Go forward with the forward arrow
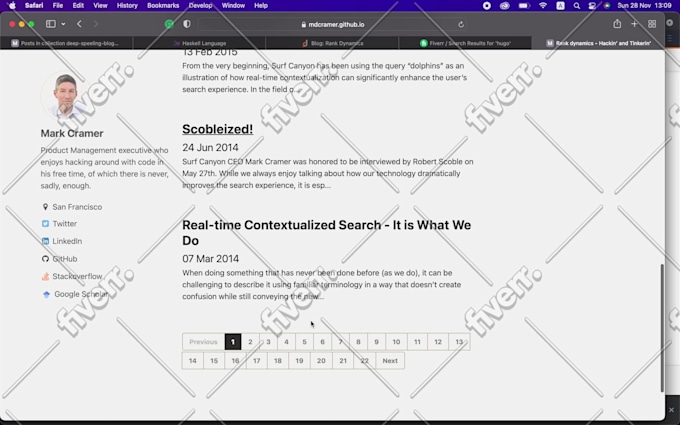Viewport: 680px width, 425px height. (96, 24)
